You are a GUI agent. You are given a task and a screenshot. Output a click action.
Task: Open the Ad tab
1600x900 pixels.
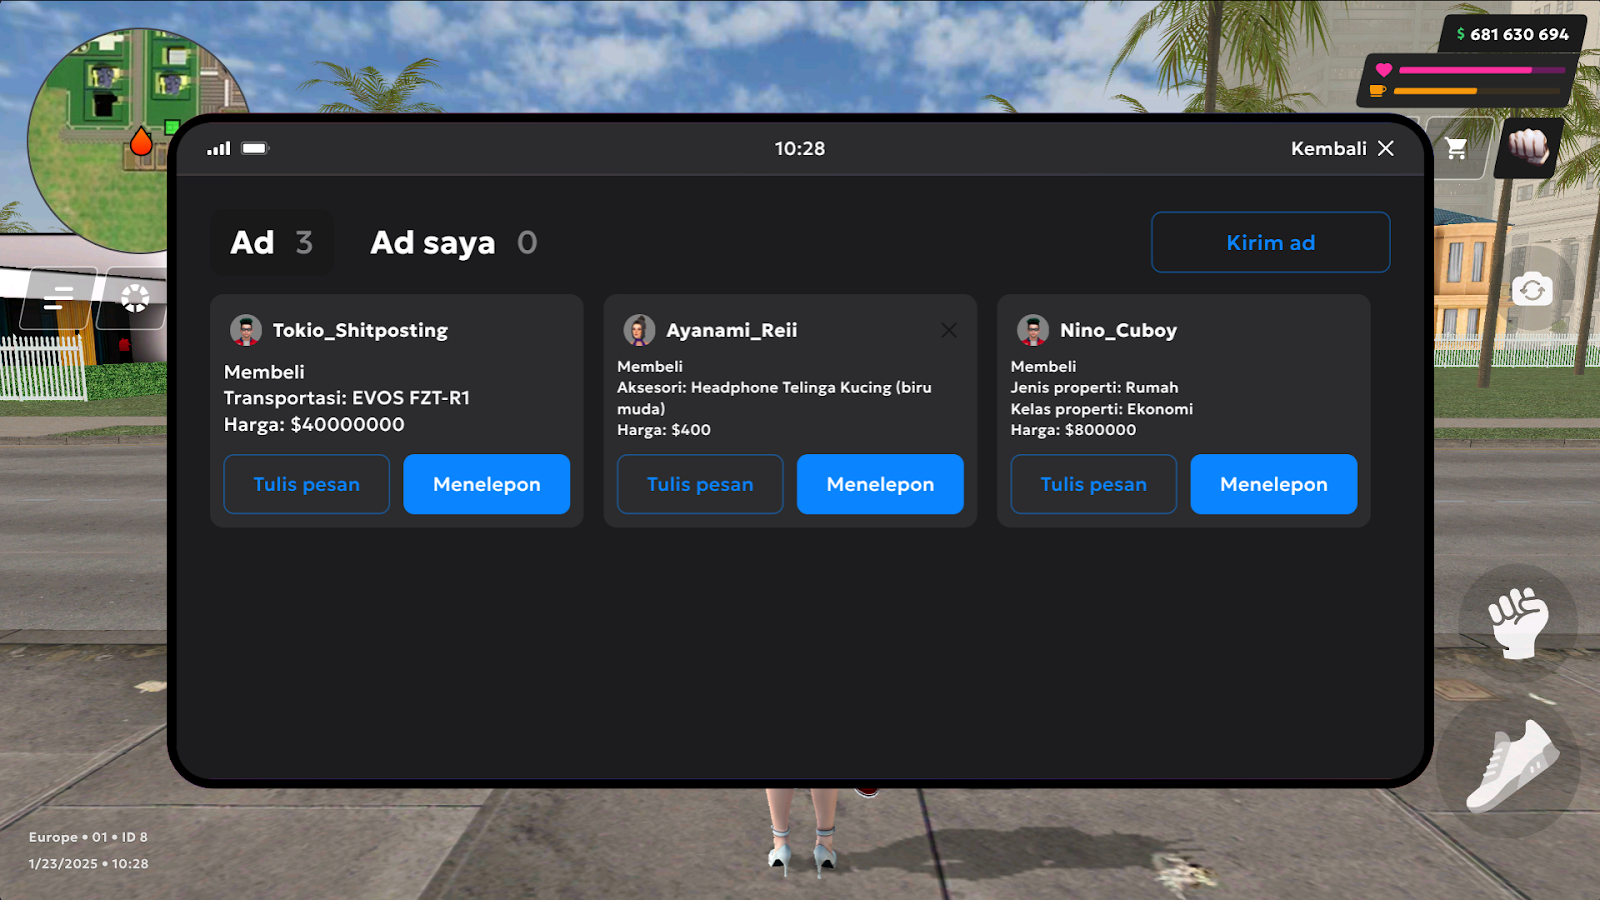[x=271, y=243]
